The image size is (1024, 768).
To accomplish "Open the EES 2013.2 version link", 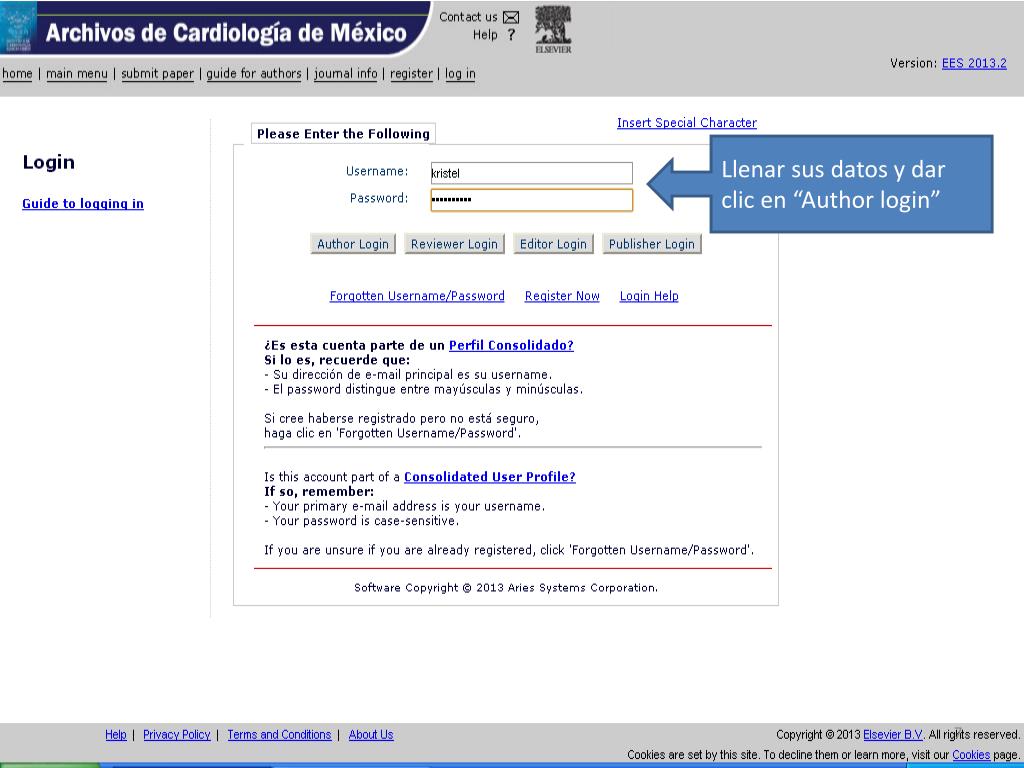I will (x=974, y=63).
